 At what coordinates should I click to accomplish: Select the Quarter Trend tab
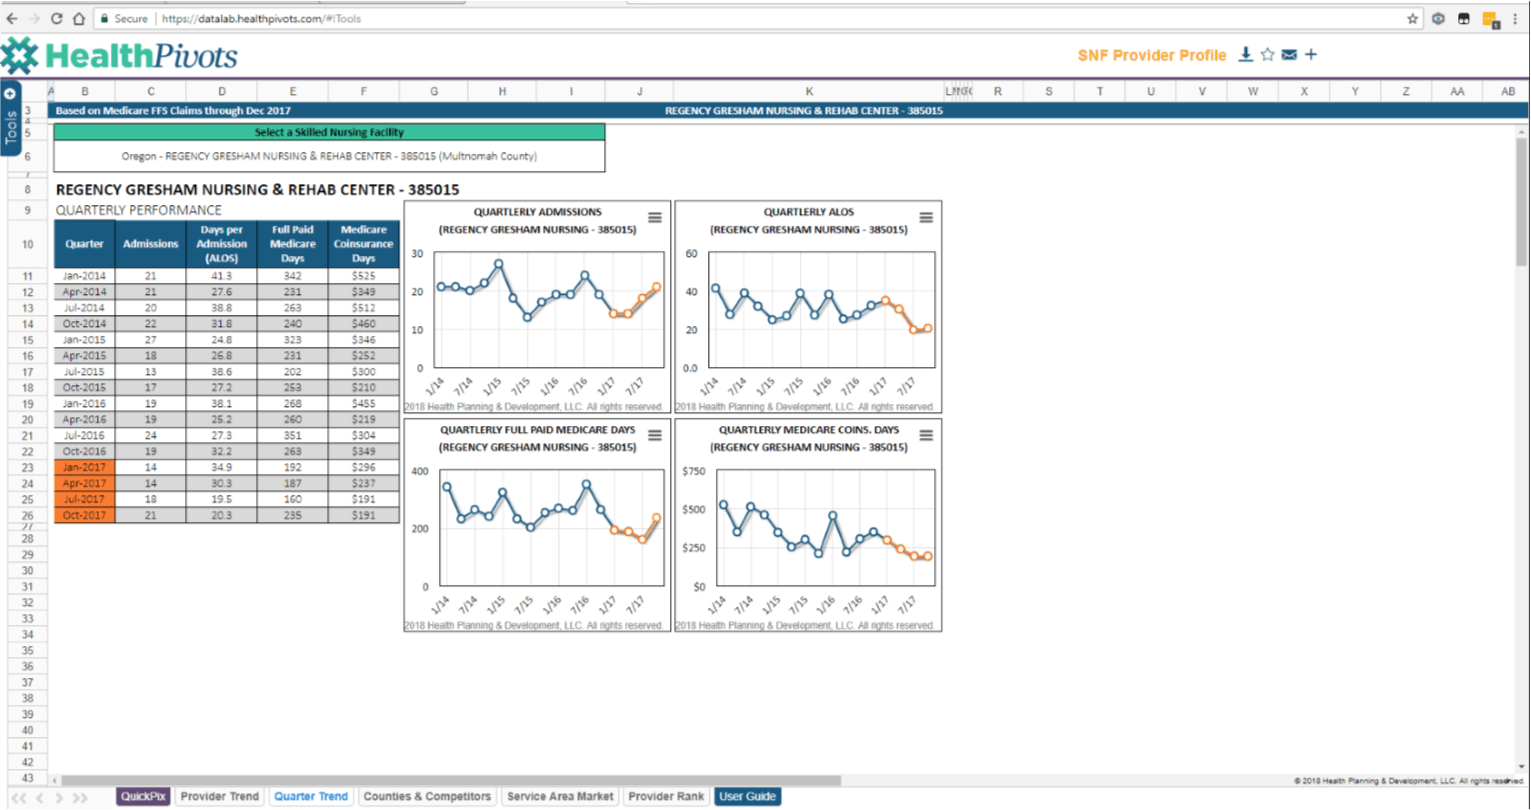(311, 797)
